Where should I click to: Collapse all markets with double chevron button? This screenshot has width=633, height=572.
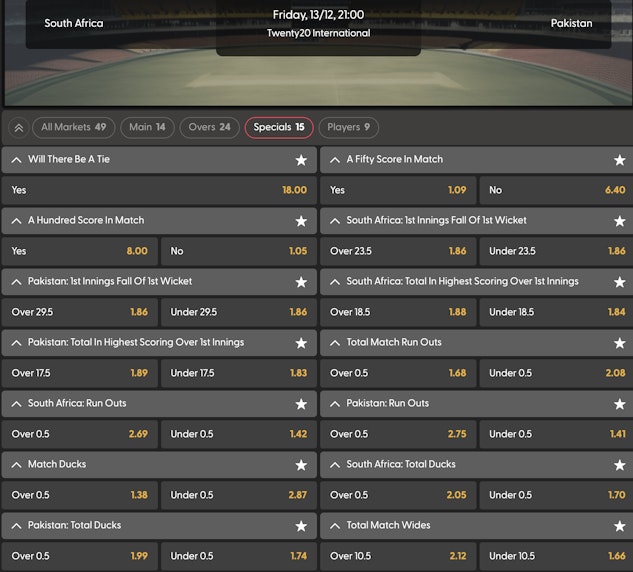coord(18,128)
